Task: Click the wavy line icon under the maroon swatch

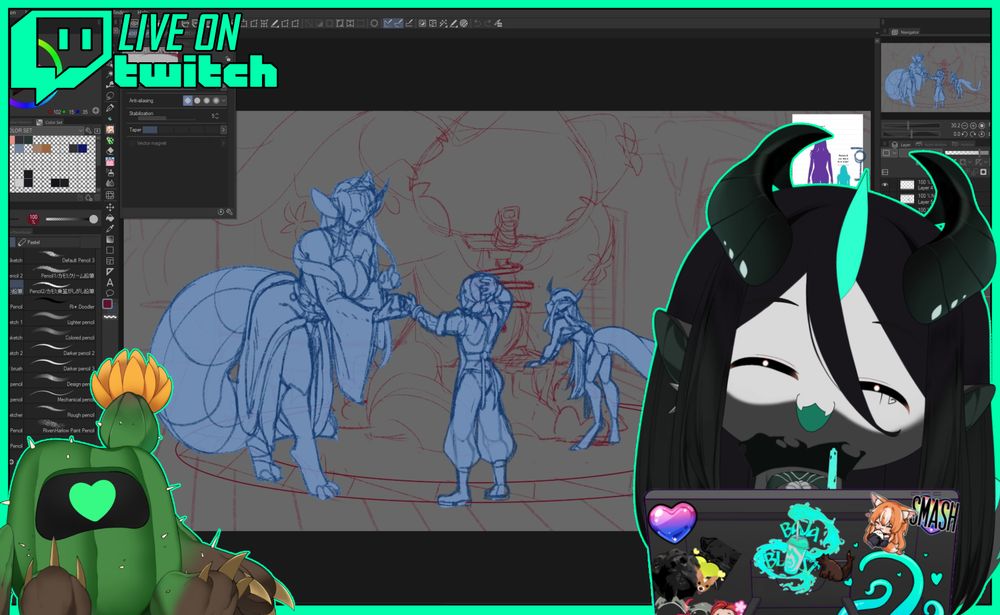Action: click(110, 316)
